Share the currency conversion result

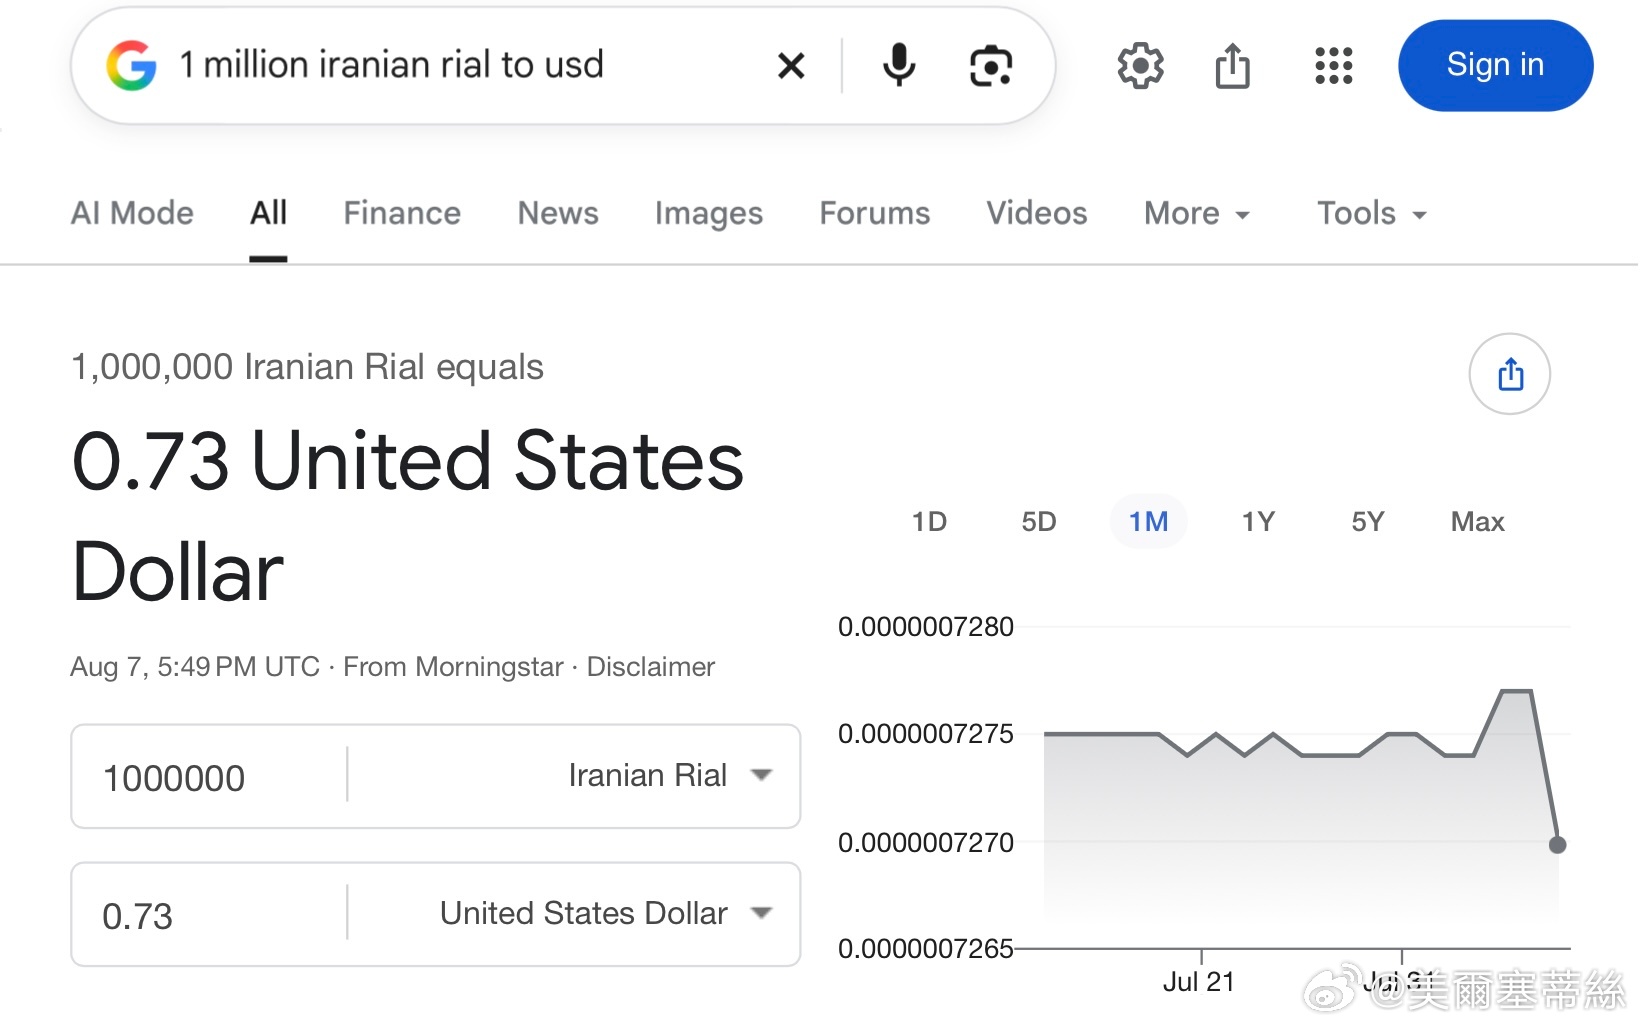(1510, 374)
